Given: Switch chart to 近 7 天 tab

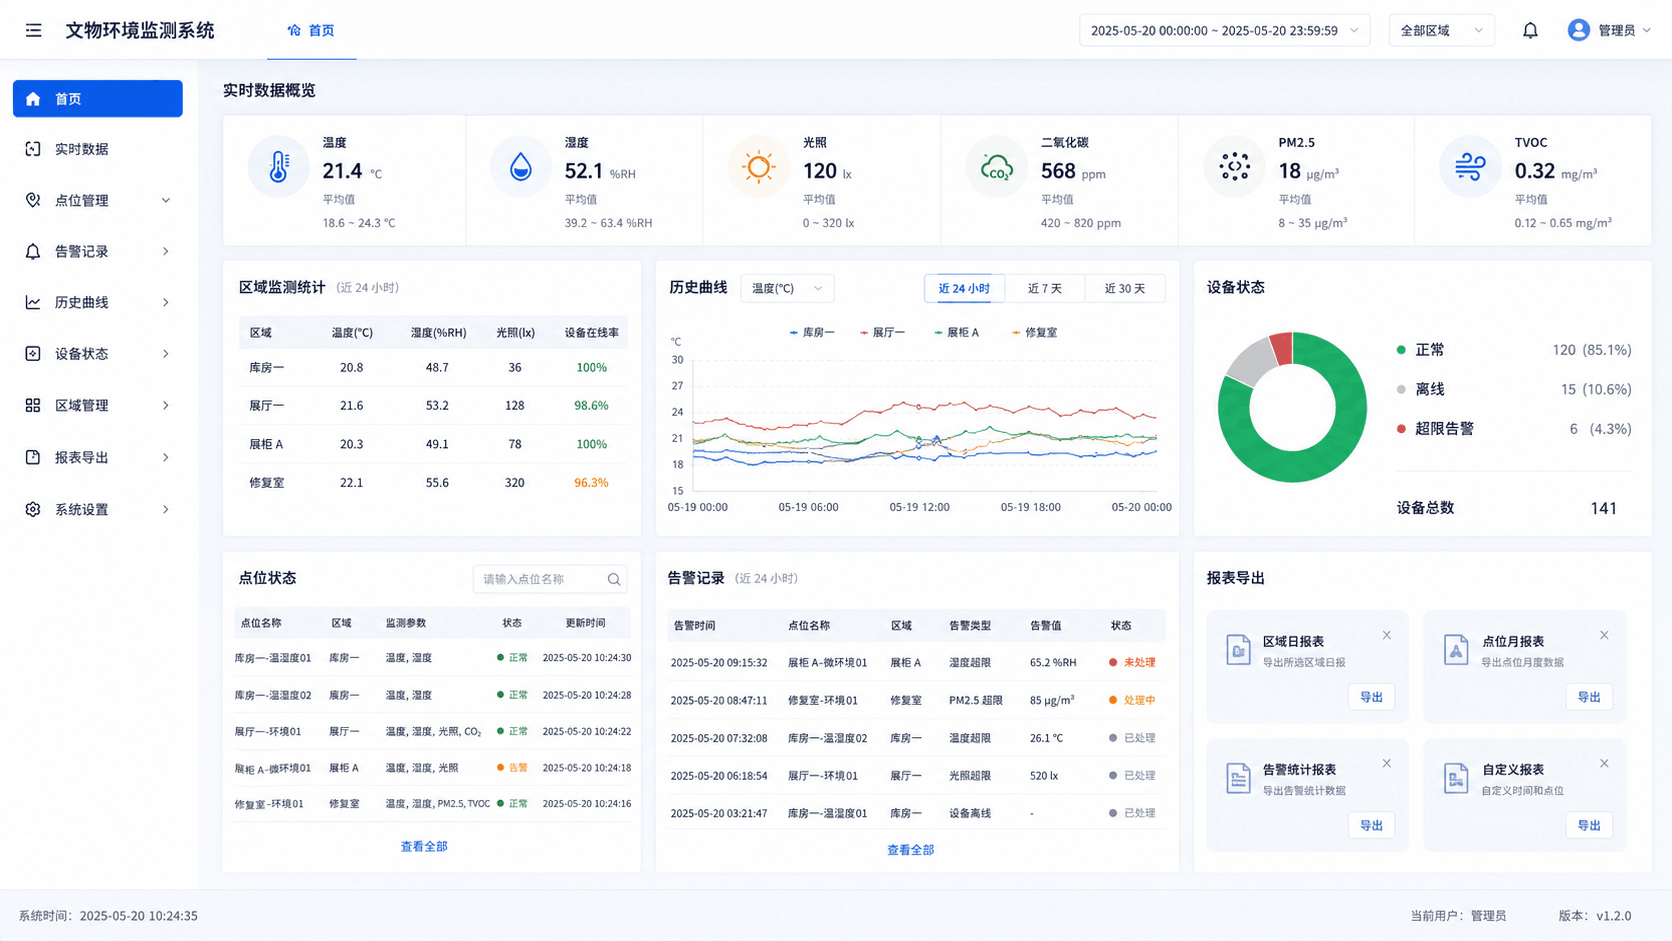Looking at the screenshot, I should click(1045, 288).
